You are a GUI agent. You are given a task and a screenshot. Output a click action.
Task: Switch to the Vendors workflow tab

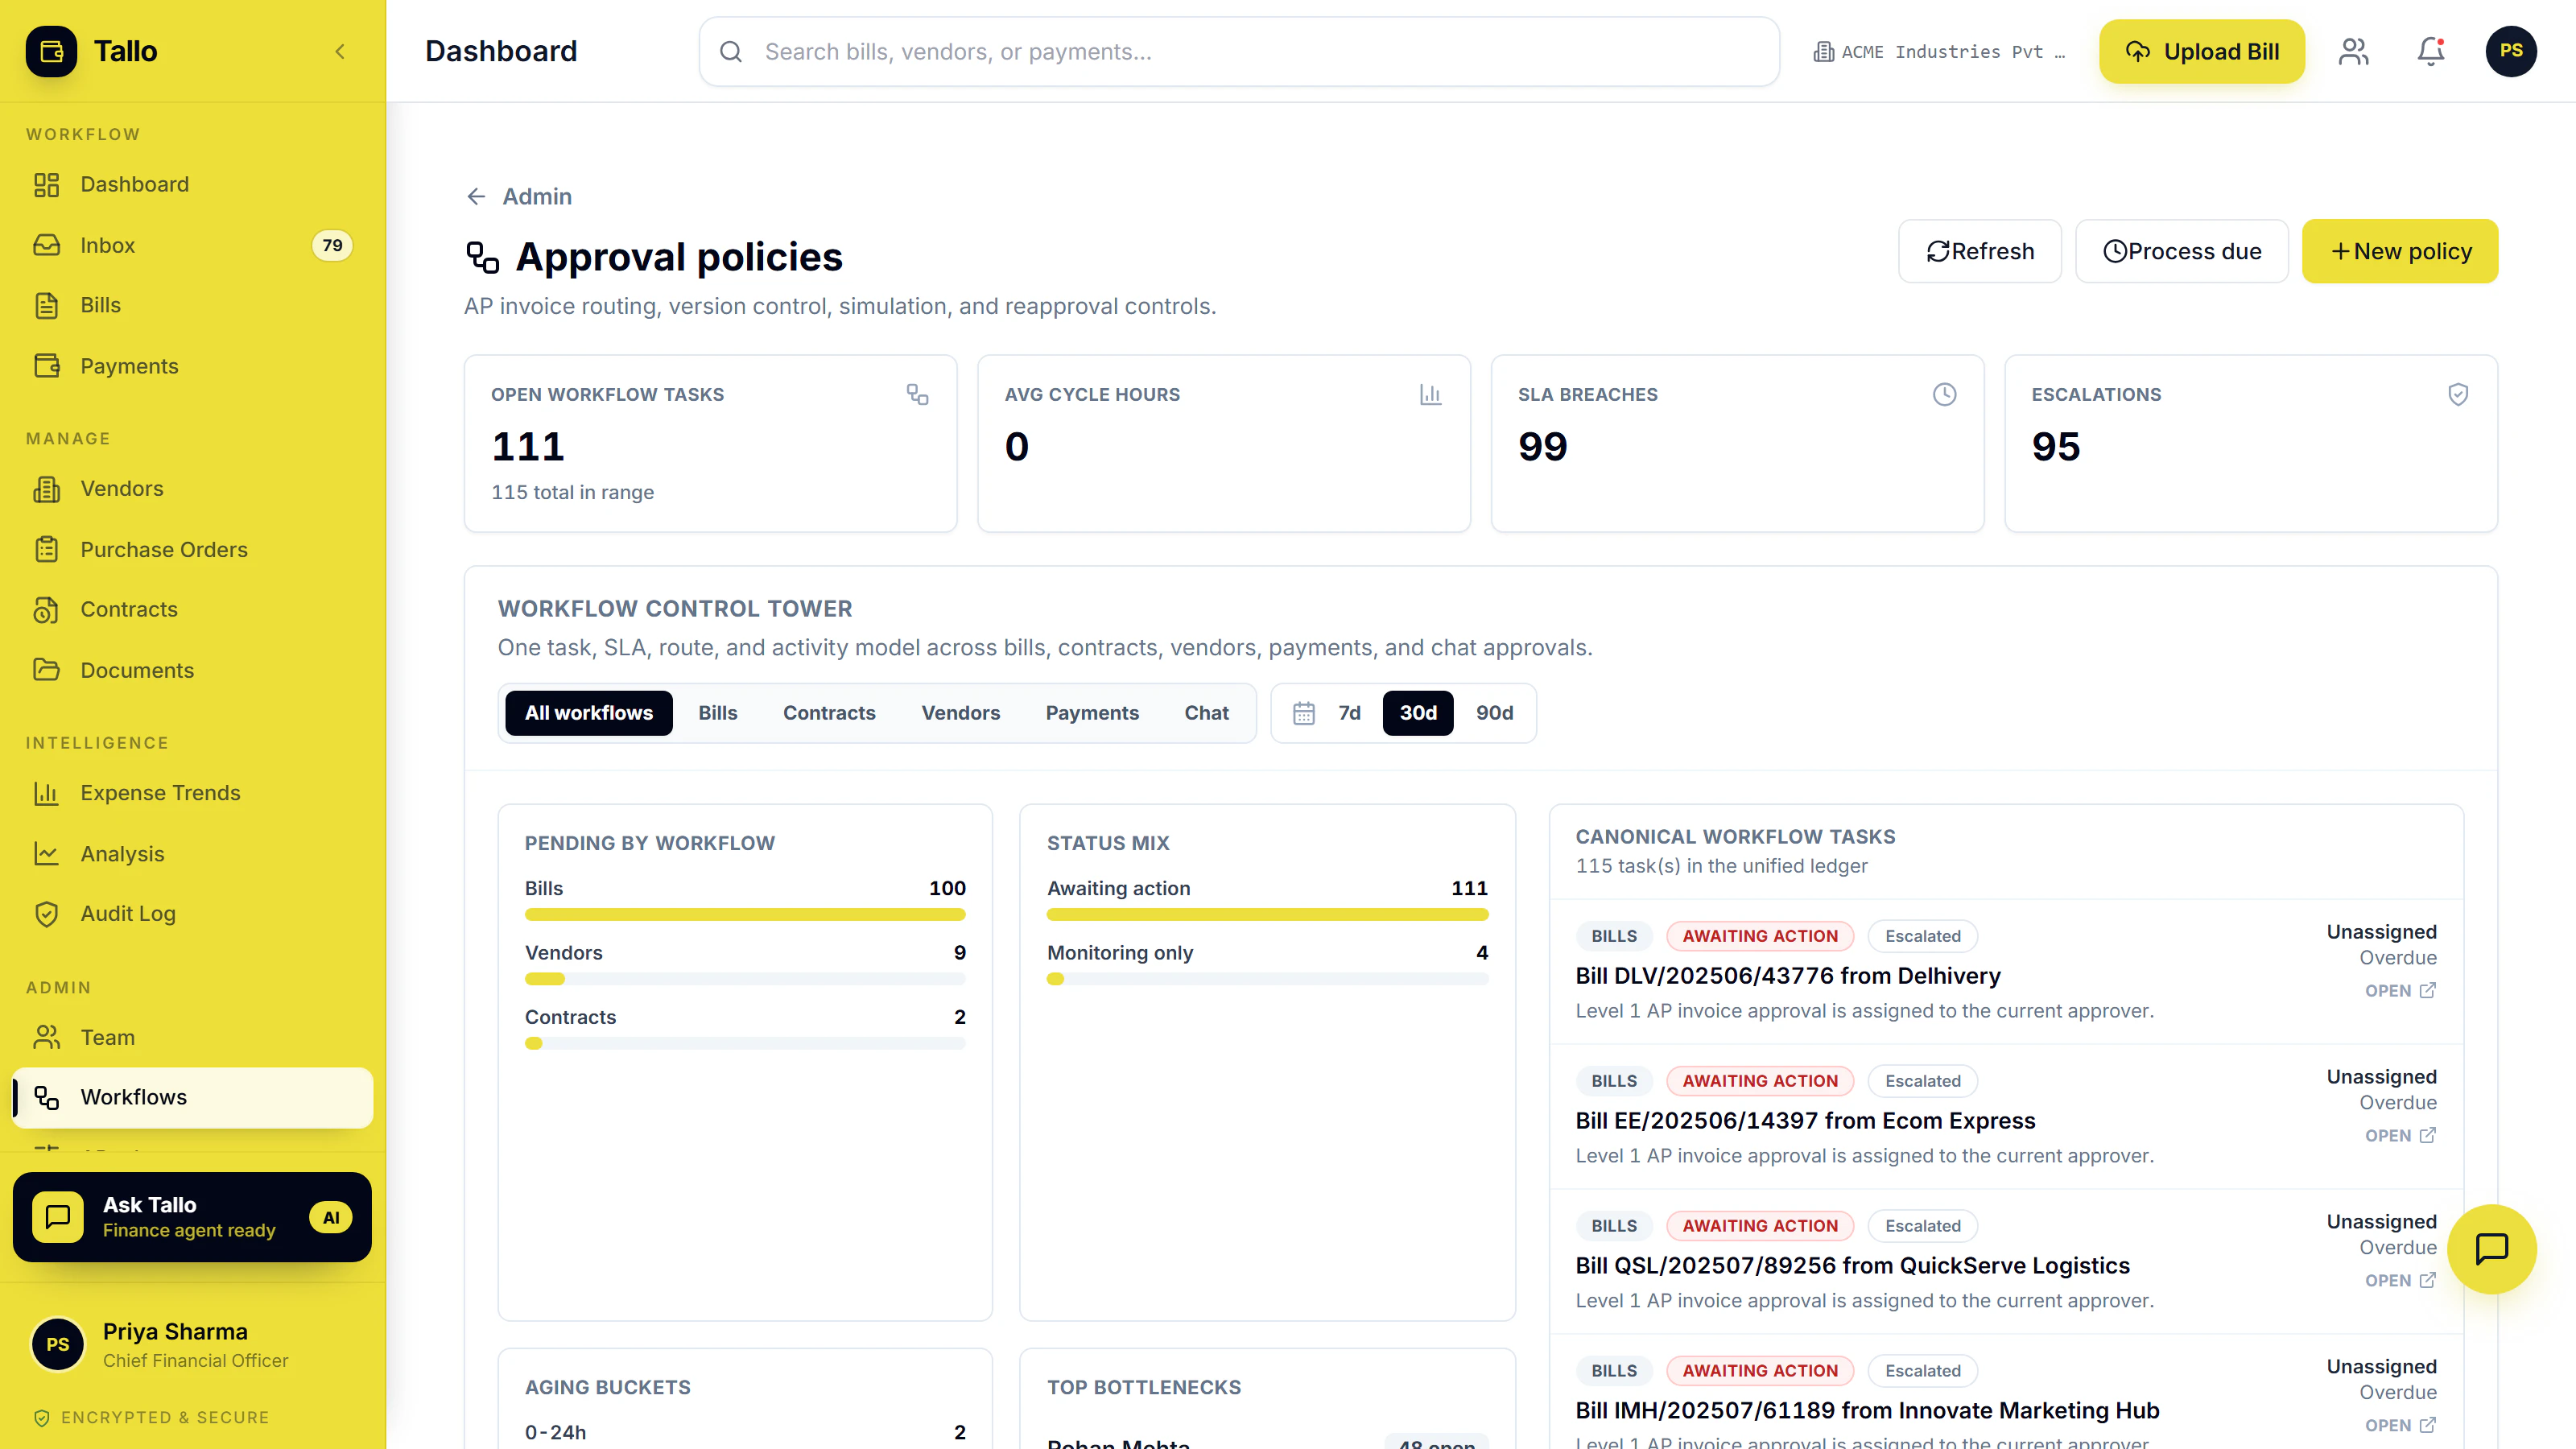pos(961,713)
